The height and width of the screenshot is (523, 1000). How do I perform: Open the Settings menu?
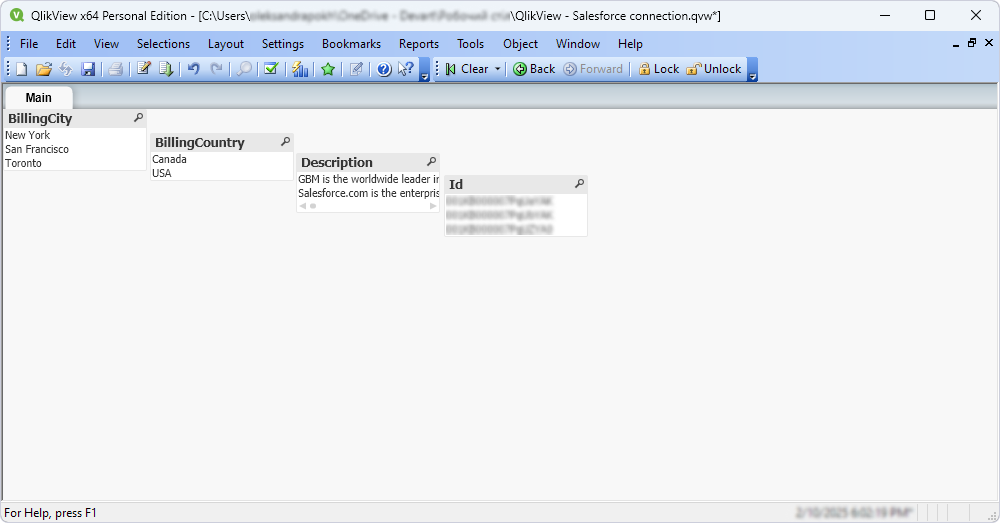283,44
